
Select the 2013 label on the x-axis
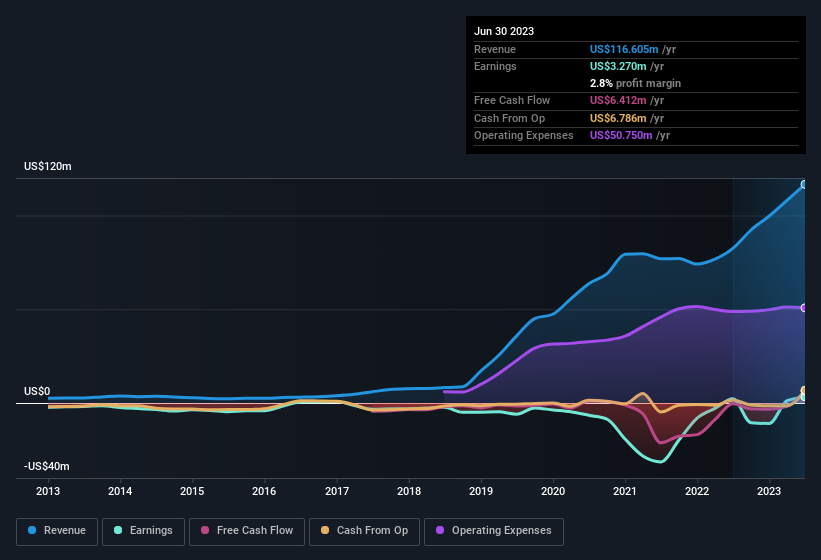coord(48,491)
